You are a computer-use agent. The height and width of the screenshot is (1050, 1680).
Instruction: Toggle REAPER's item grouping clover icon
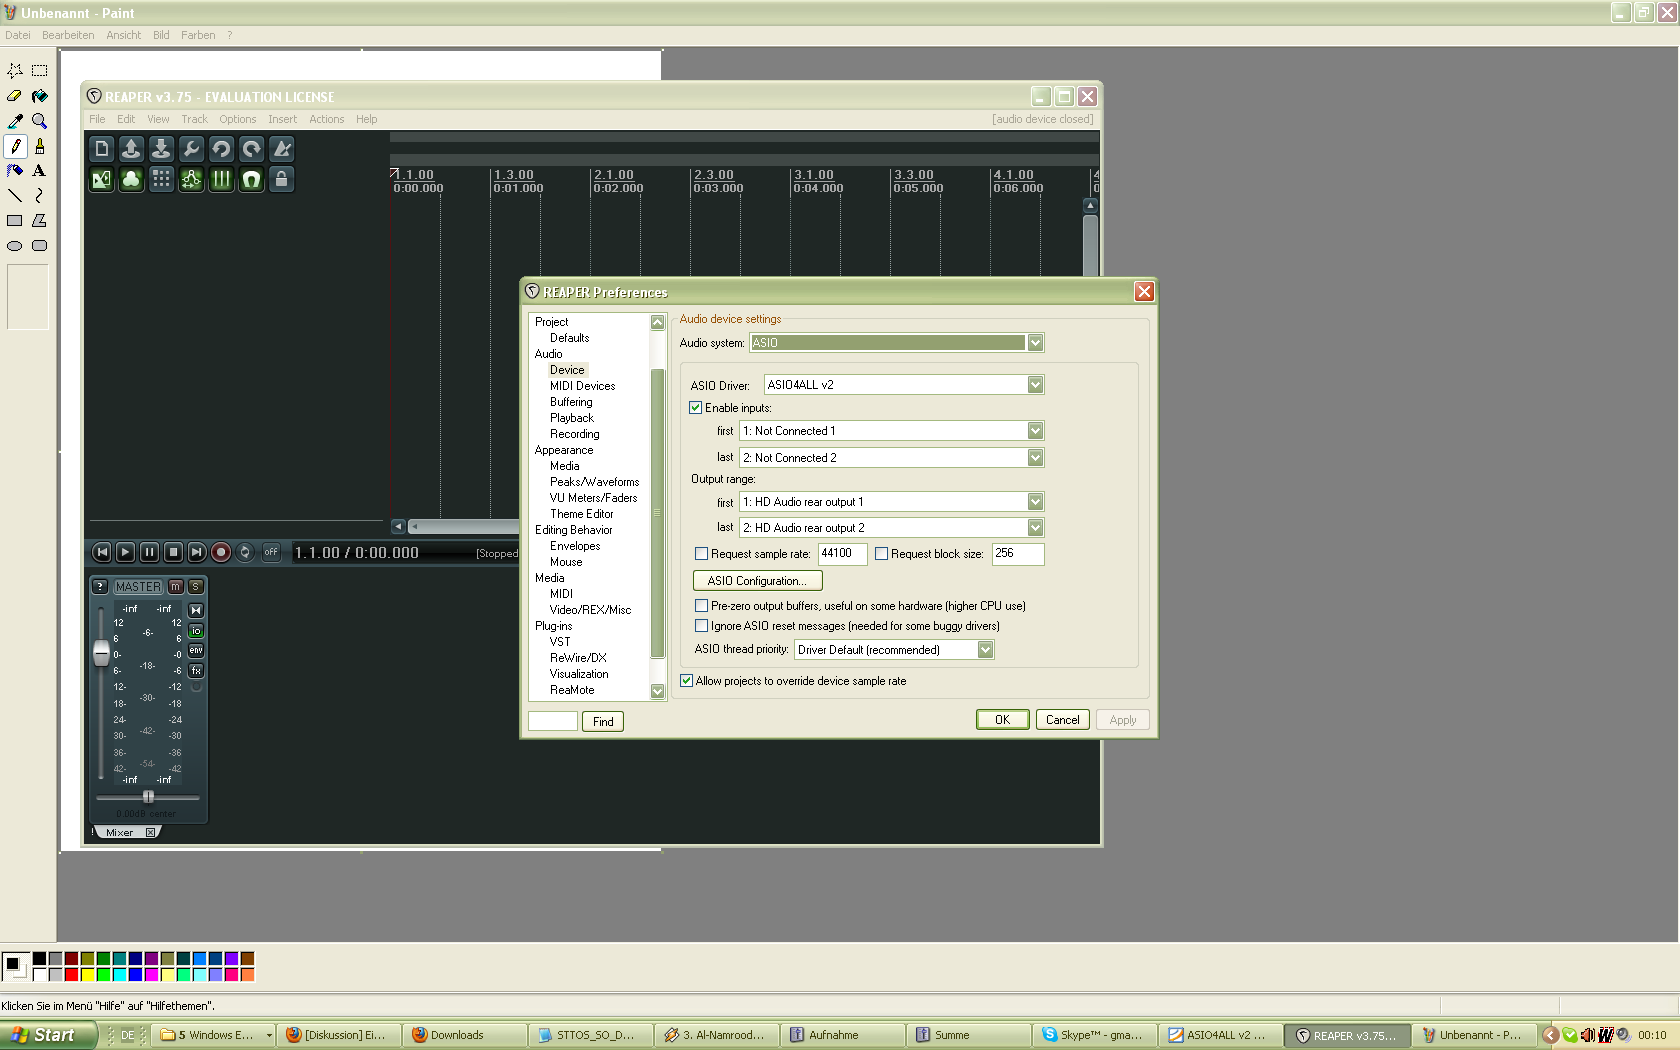(132, 179)
